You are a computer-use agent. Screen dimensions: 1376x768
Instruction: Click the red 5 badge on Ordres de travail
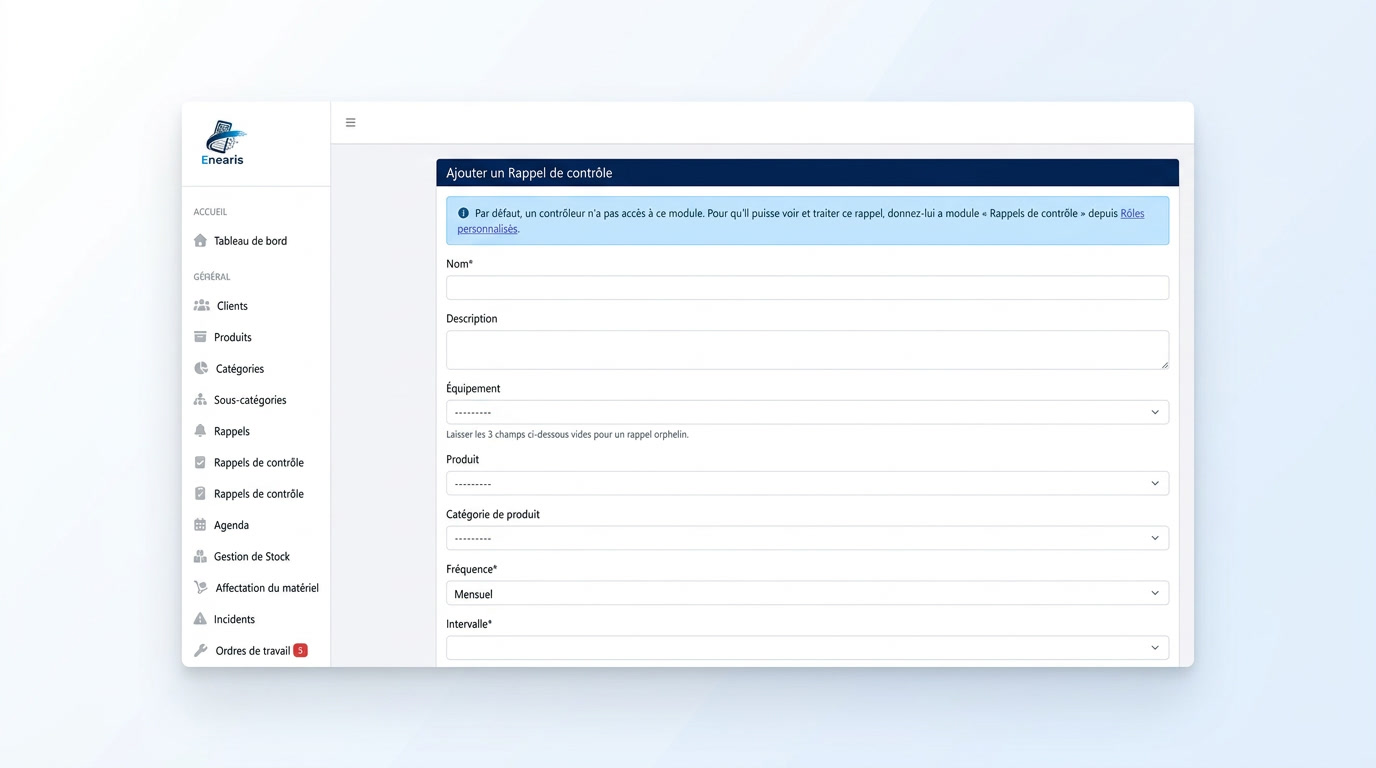pos(300,651)
